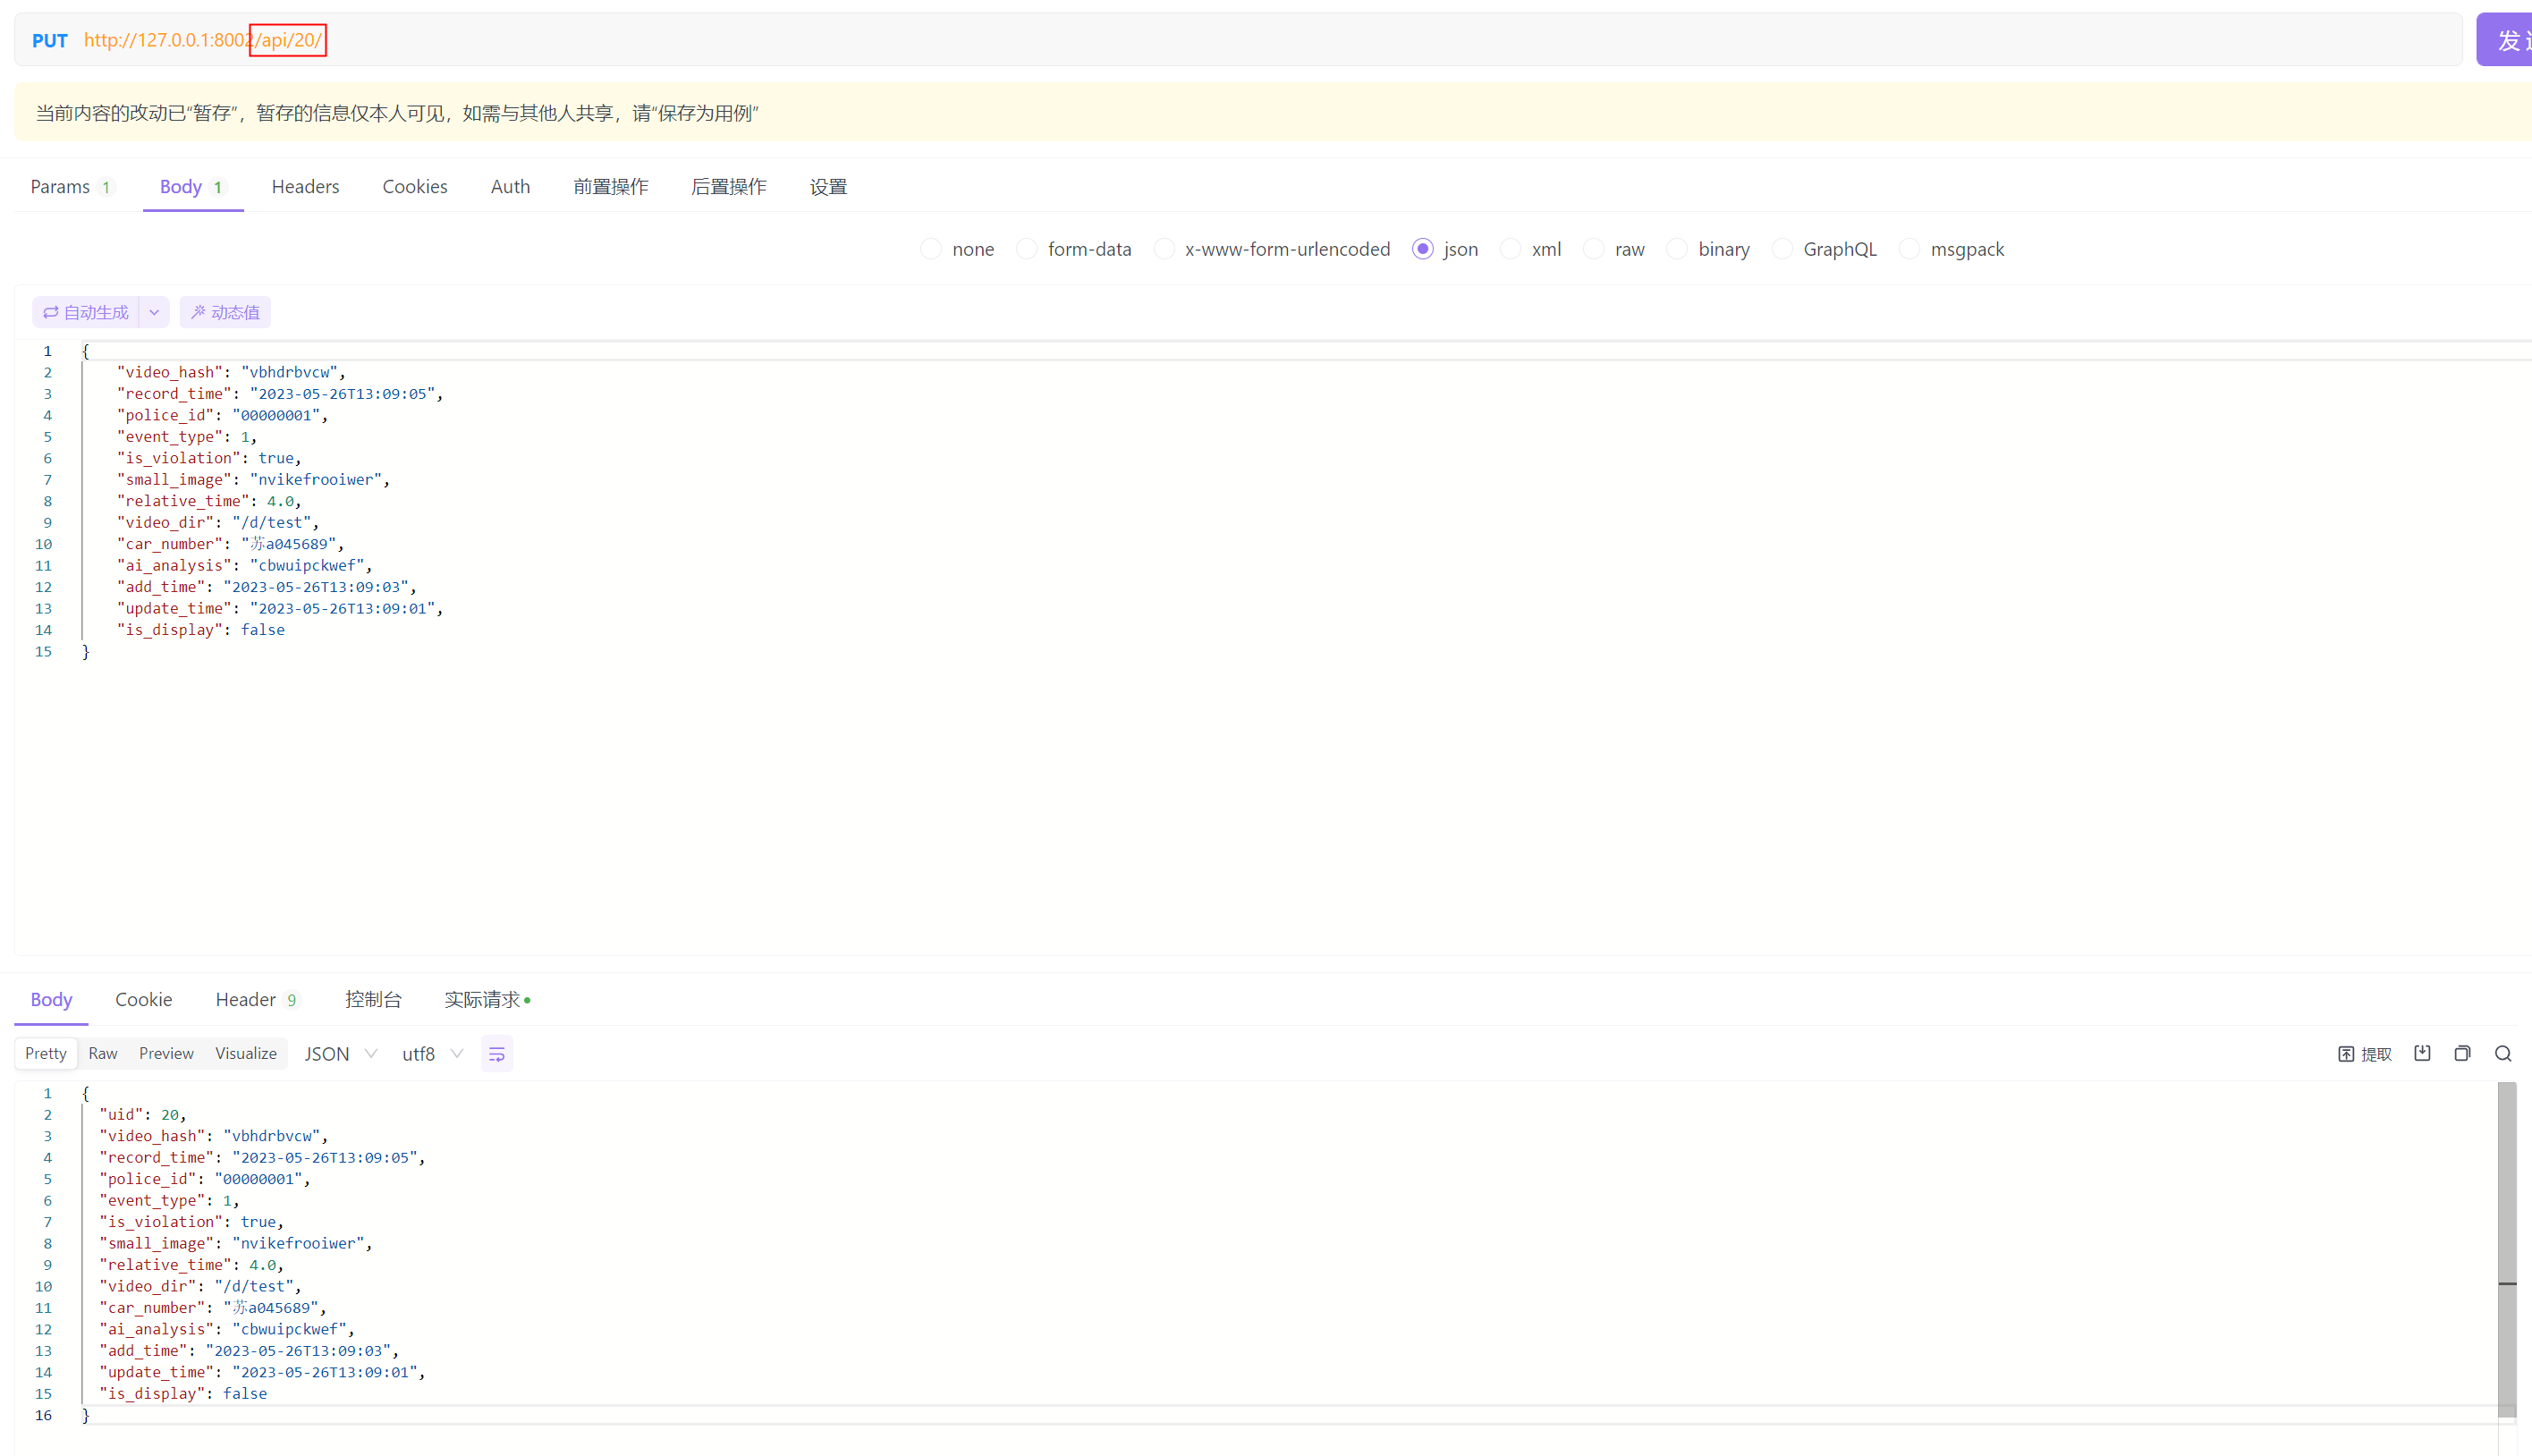
Task: Select the raw body type radio
Action: tap(1594, 249)
